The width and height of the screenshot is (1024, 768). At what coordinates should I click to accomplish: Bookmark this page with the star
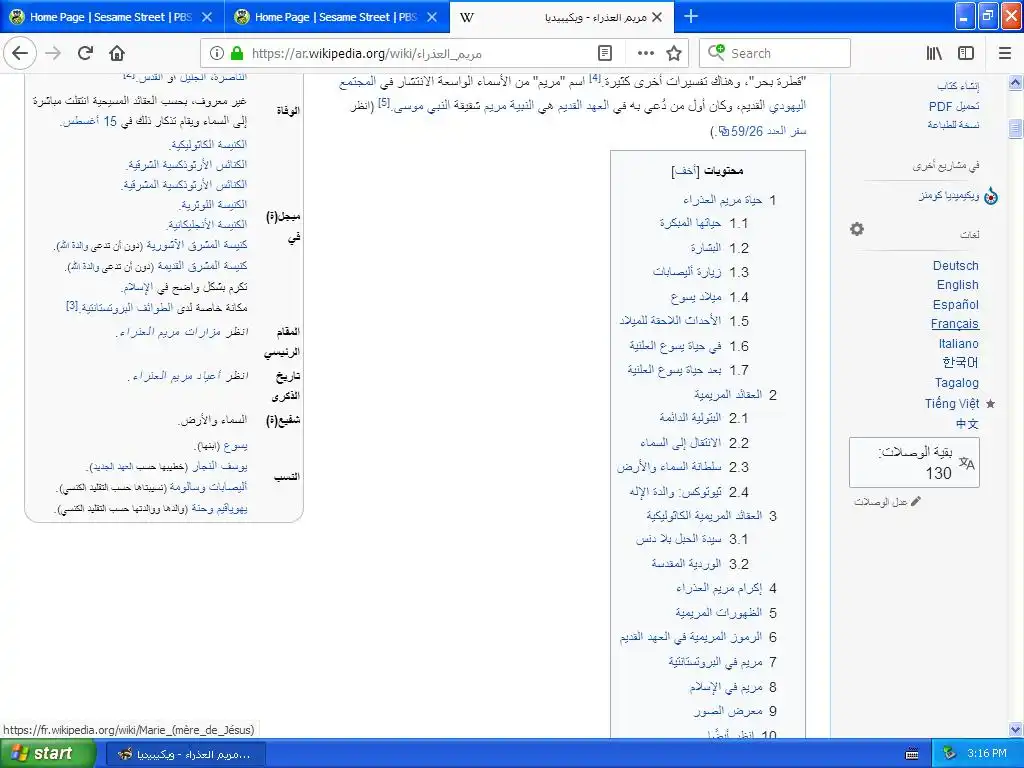[673, 53]
